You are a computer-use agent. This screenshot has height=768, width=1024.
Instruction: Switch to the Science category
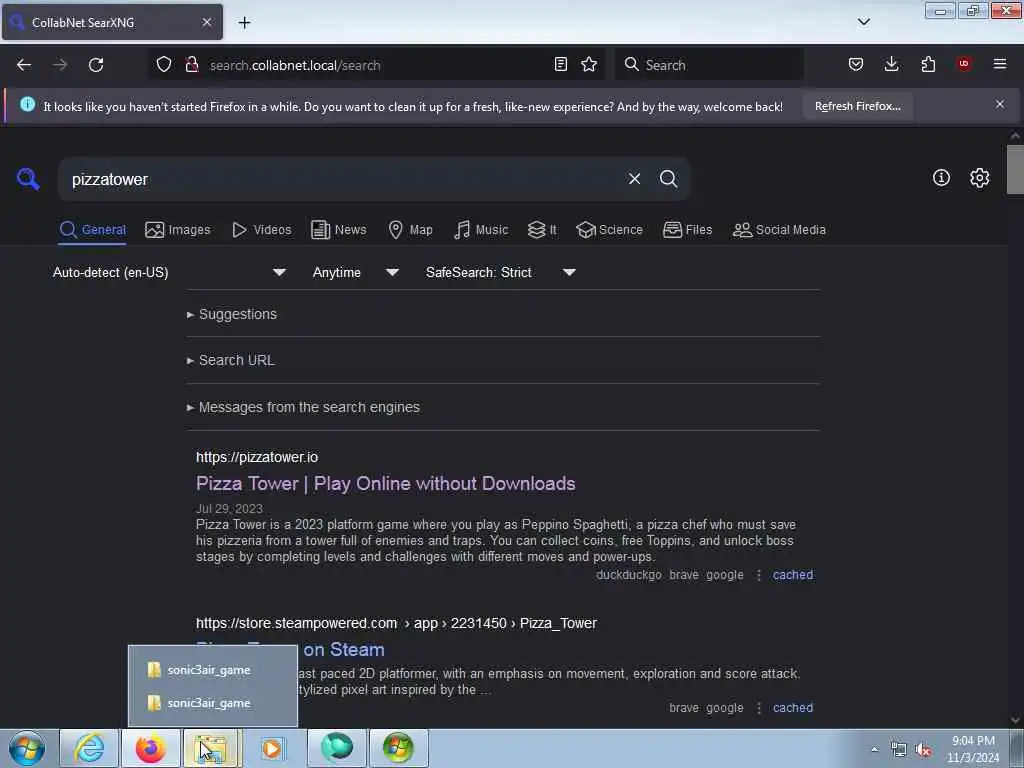[609, 230]
